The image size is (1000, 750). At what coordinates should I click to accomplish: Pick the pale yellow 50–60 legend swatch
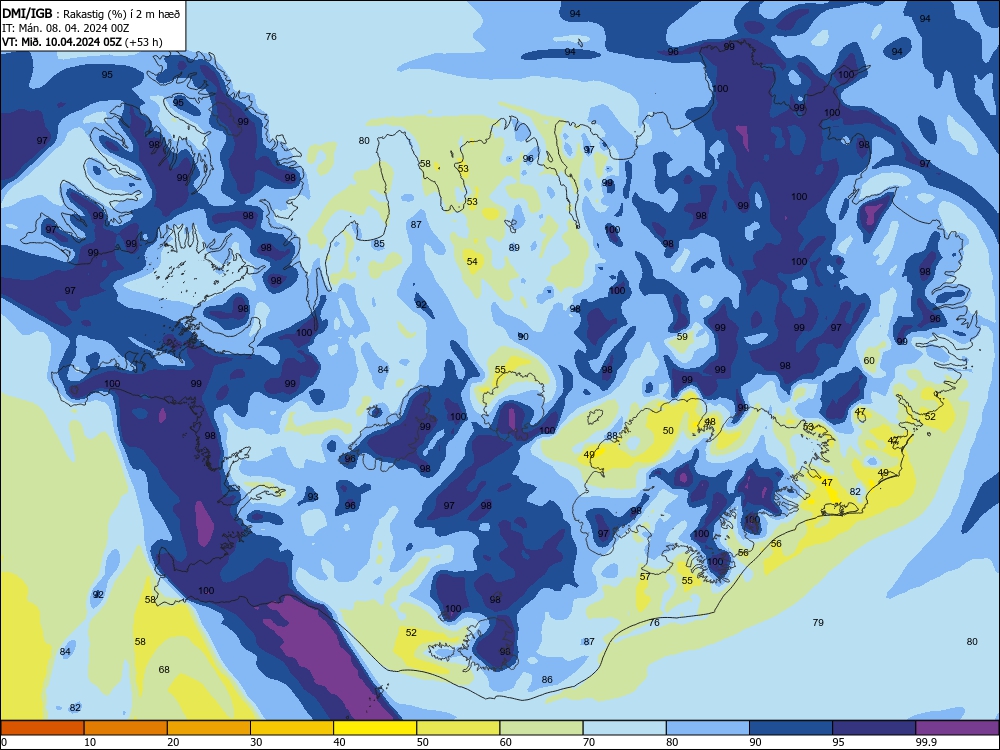coord(458,728)
